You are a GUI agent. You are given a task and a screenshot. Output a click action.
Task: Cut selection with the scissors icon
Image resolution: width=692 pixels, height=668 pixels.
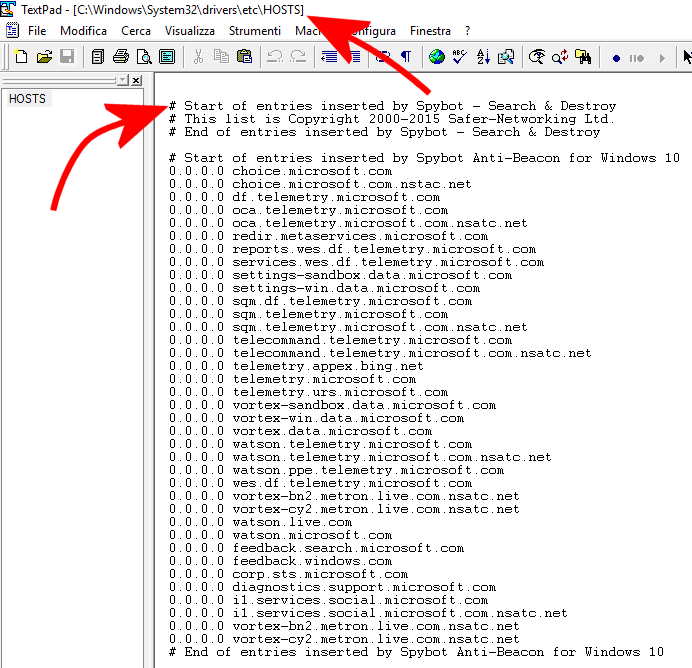click(198, 57)
